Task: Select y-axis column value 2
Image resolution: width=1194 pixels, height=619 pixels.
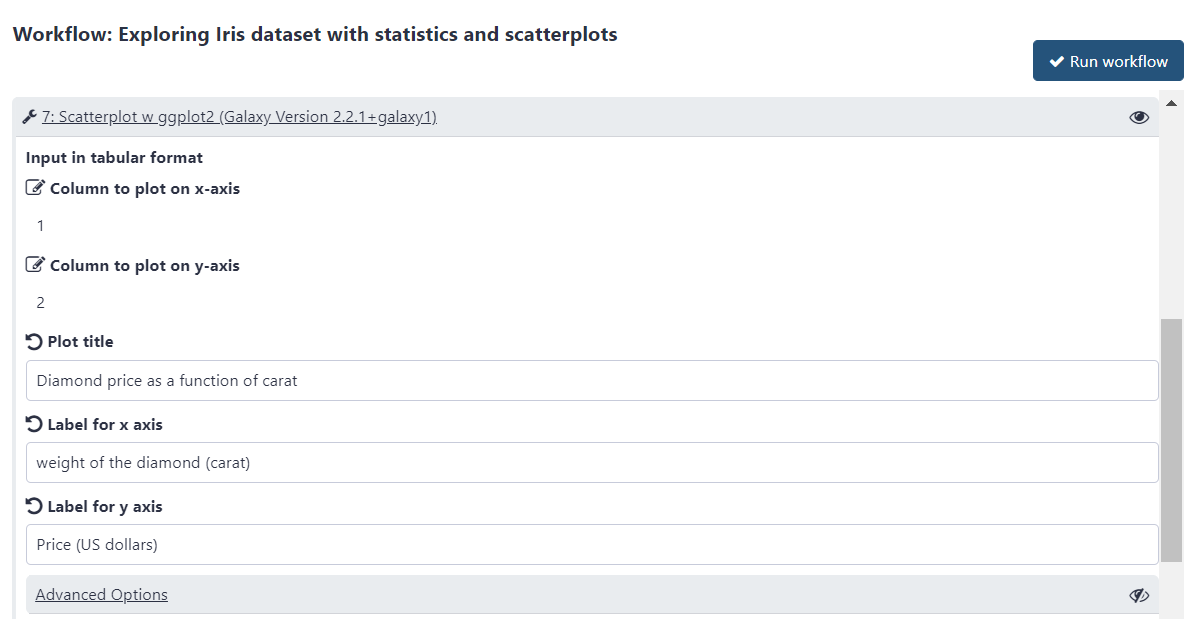Action: [x=40, y=303]
